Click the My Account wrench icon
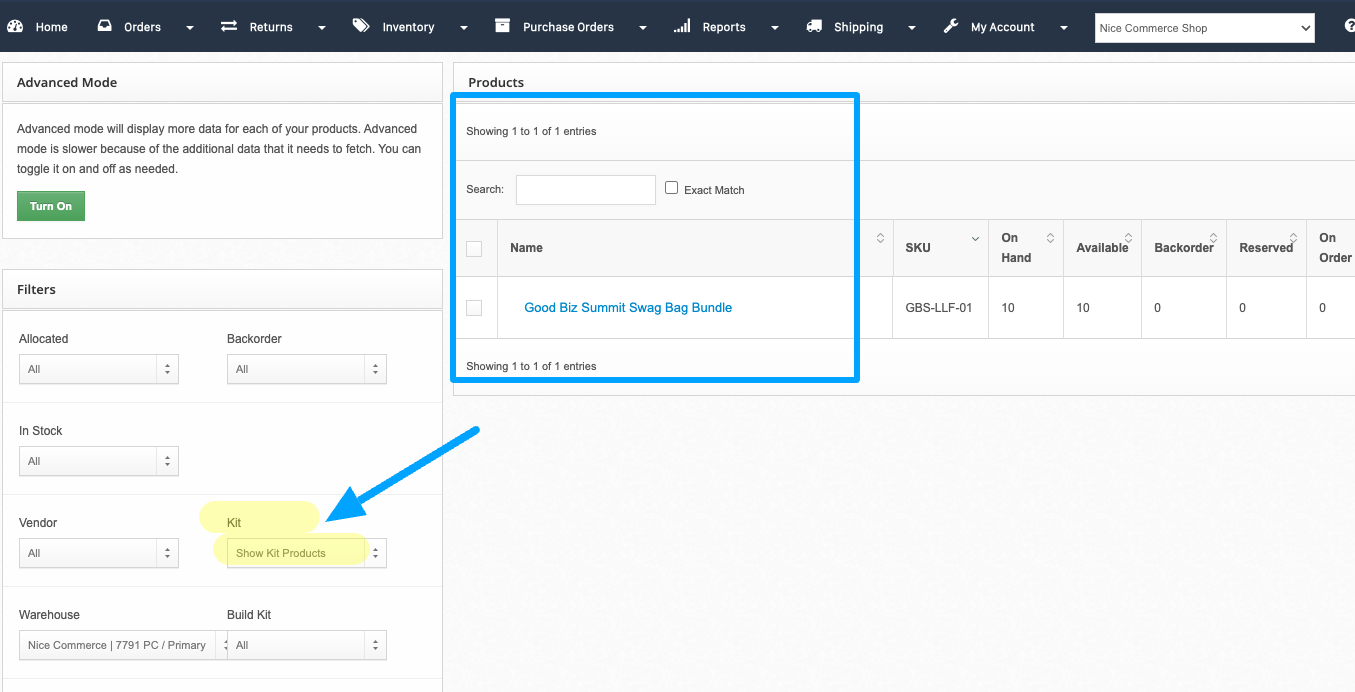Viewport: 1355px width, 692px height. 951,26
